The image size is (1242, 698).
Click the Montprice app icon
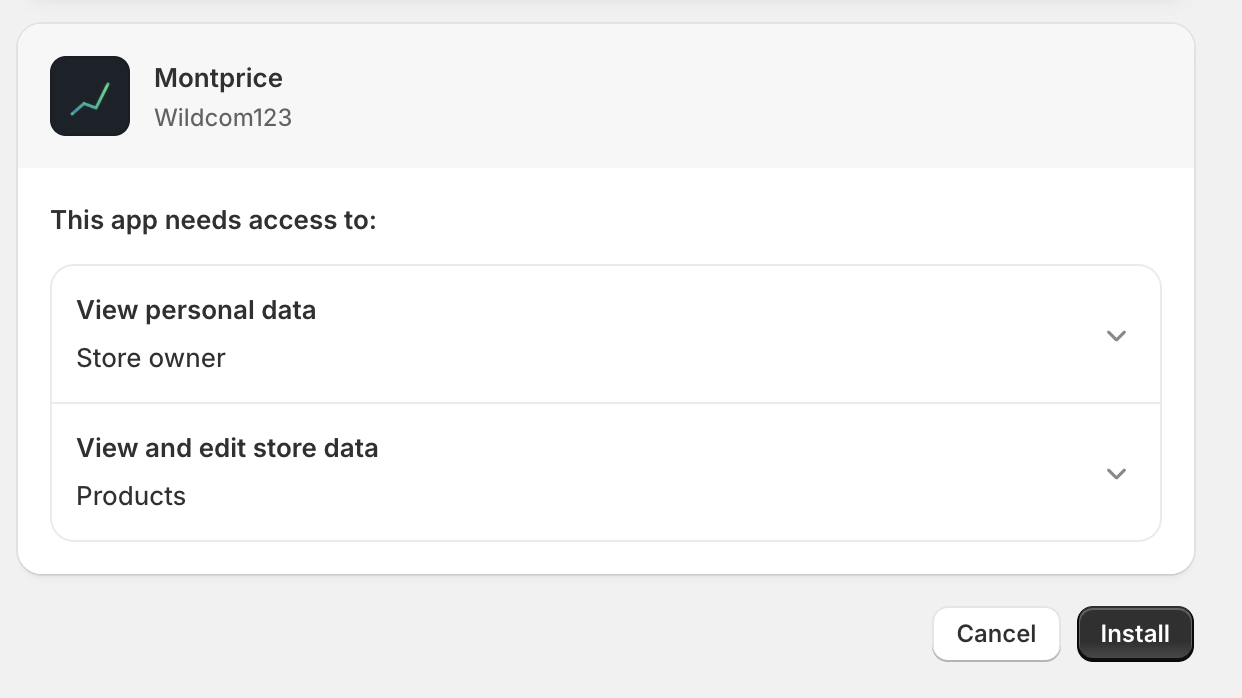point(90,96)
